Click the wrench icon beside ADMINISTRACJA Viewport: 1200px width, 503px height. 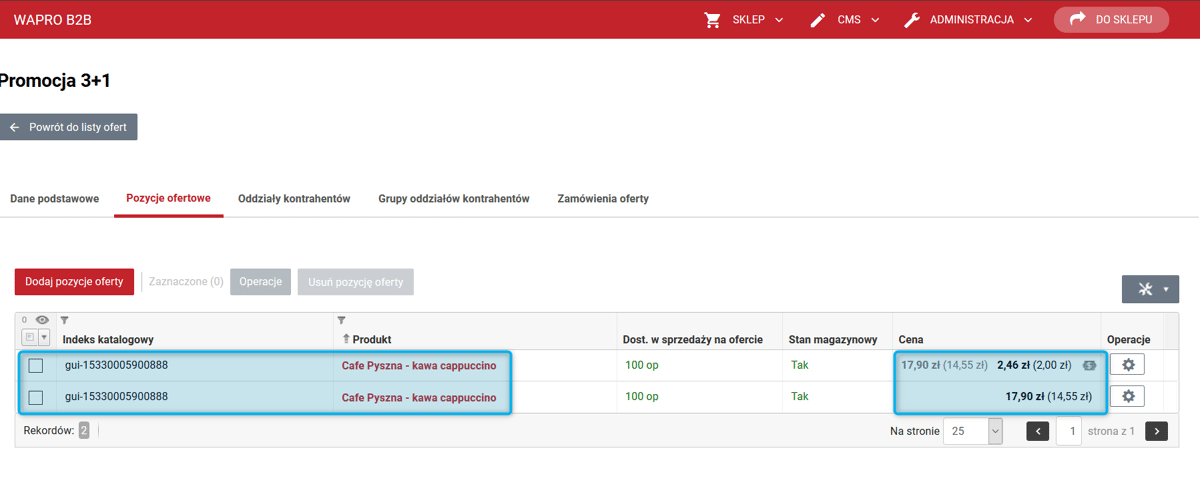[912, 20]
